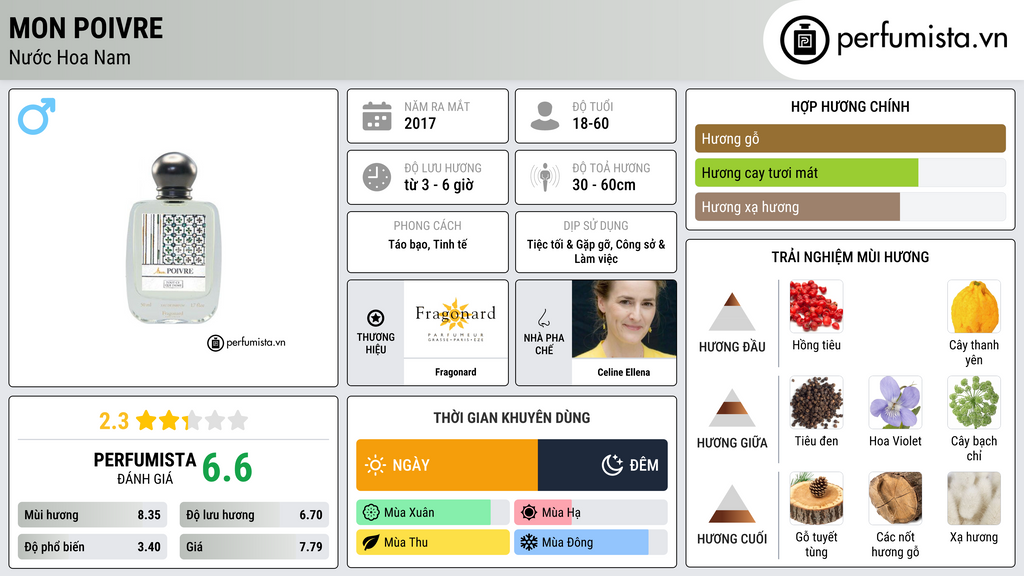1024x576 pixels.
Task: Select the Hồng tiêu pink pepper image
Action: (x=816, y=306)
